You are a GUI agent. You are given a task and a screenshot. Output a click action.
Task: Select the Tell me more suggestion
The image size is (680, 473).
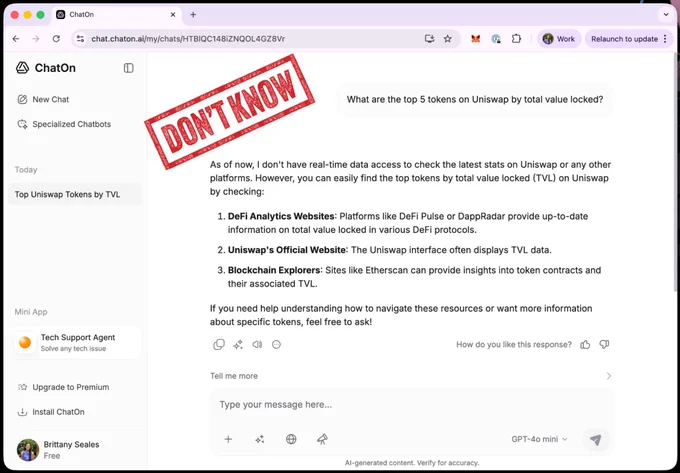click(x=234, y=376)
